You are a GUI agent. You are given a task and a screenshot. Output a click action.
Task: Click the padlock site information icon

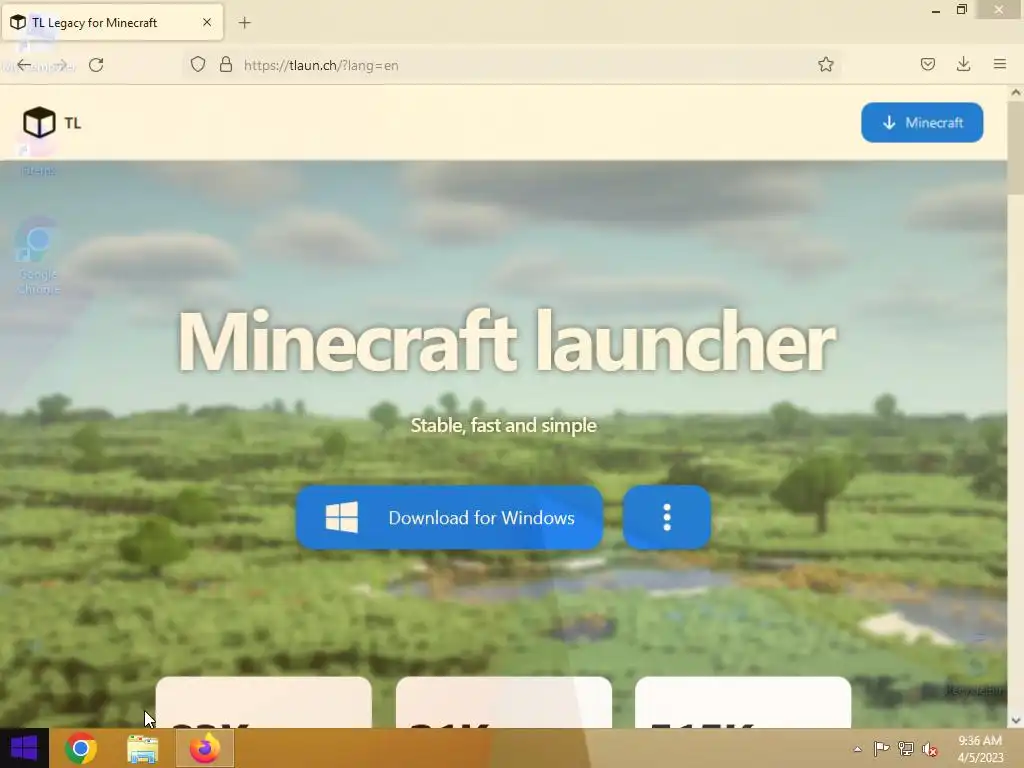[x=226, y=65]
